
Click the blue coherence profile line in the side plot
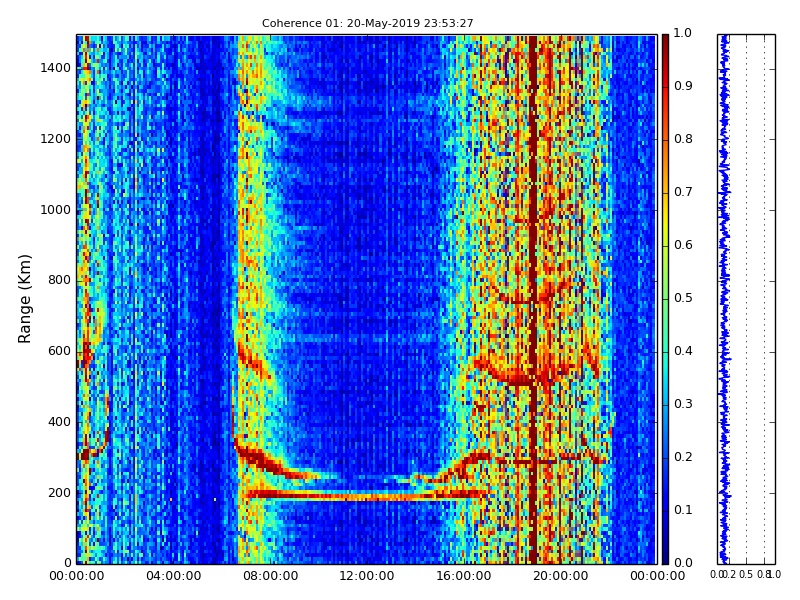[x=724, y=299]
